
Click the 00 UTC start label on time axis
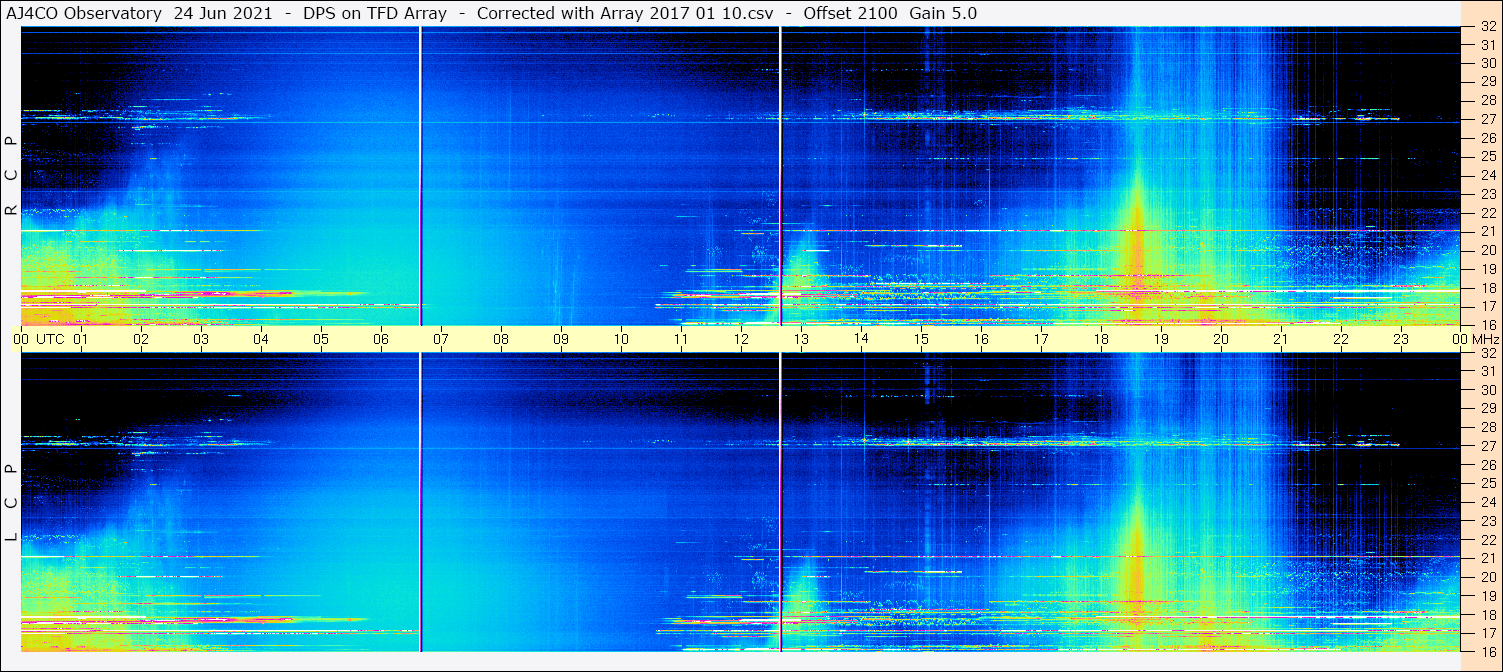40,339
